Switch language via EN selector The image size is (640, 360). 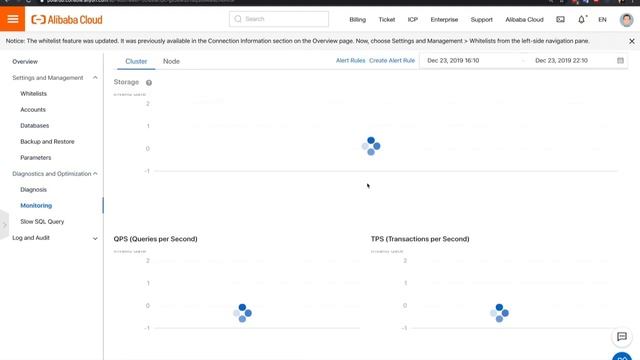point(602,20)
